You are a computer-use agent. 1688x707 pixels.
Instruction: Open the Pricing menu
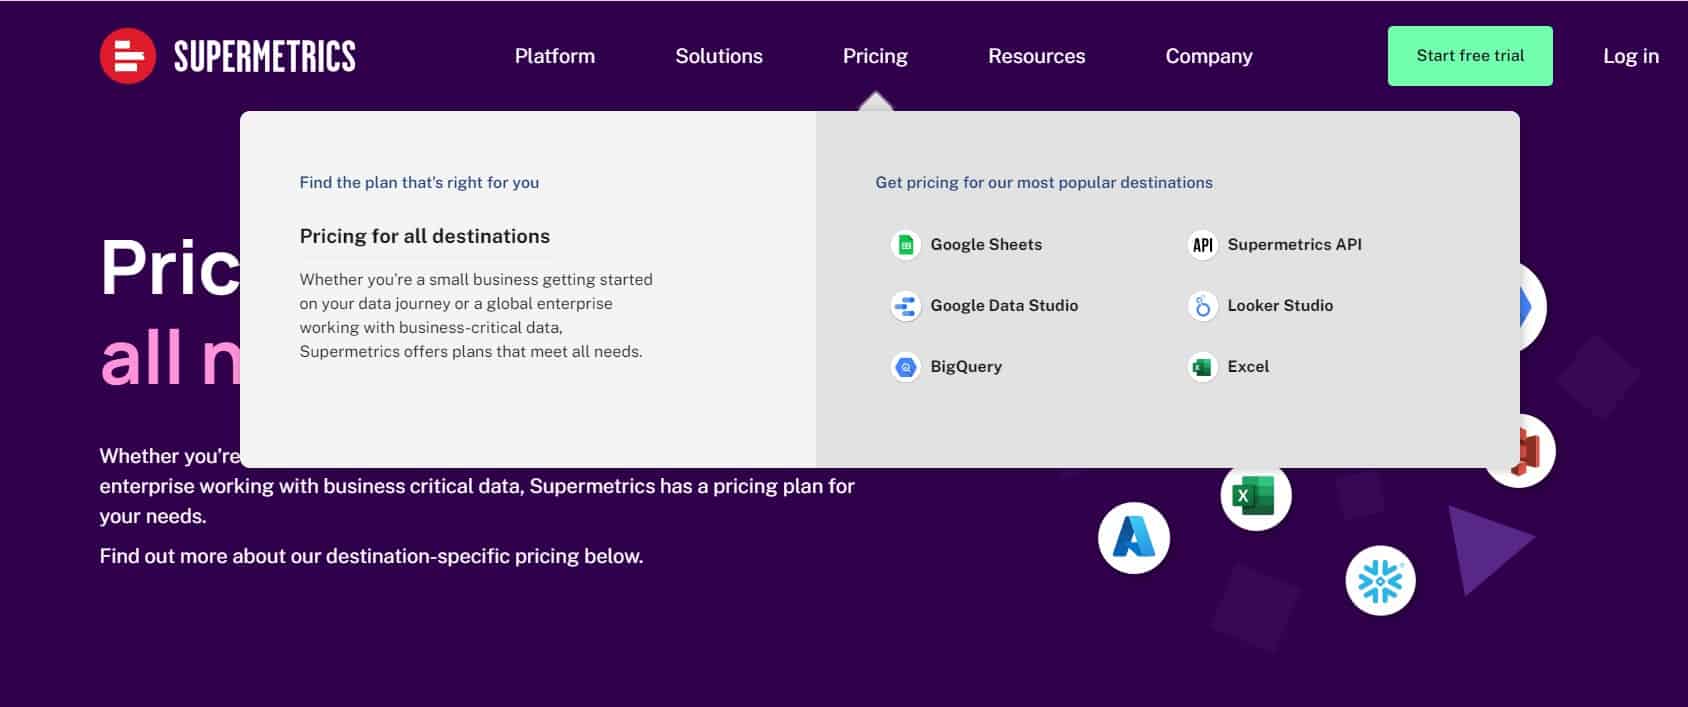pyautogui.click(x=875, y=56)
